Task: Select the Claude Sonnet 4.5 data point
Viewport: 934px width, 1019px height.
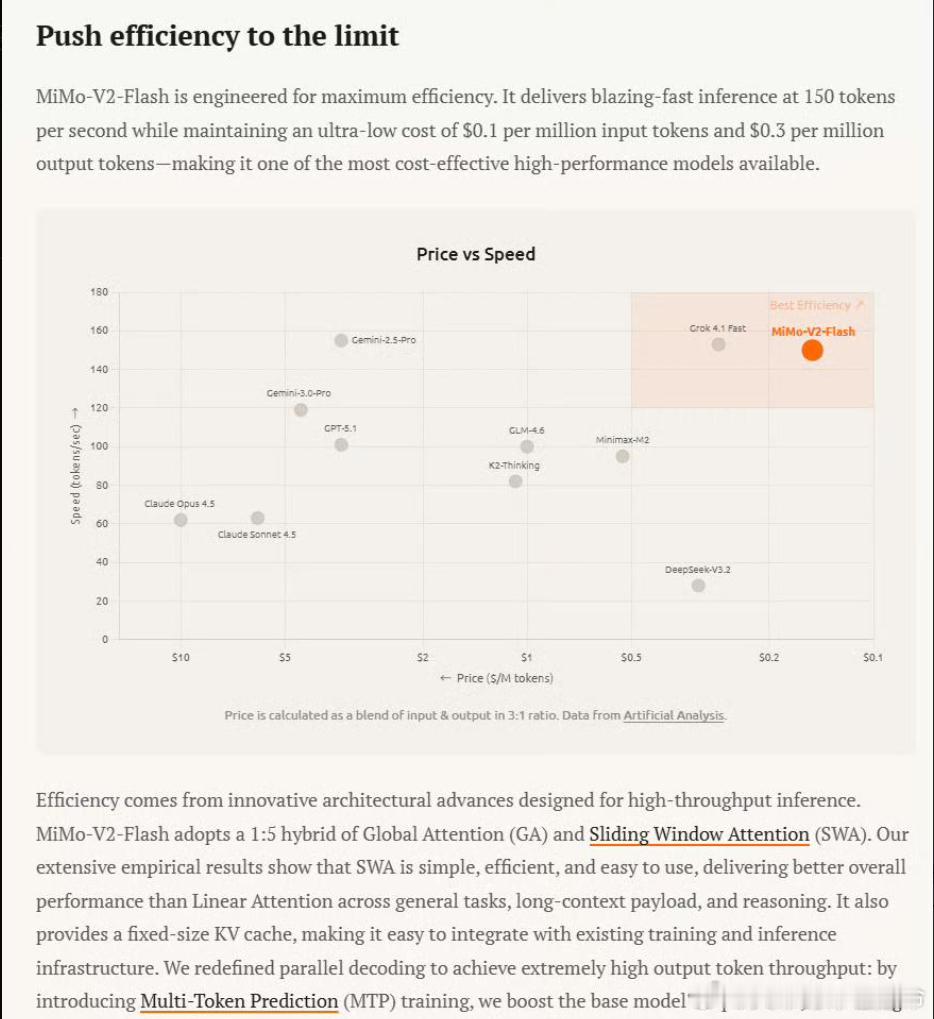Action: coord(257,518)
